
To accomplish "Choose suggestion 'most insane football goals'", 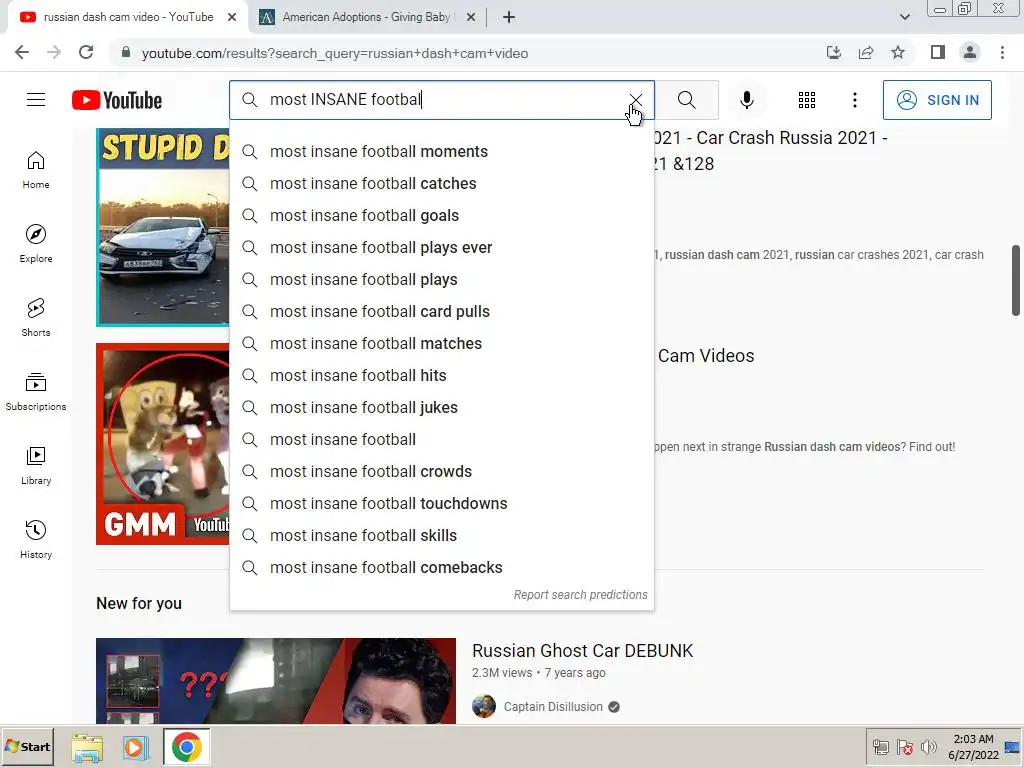I will pos(441,216).
